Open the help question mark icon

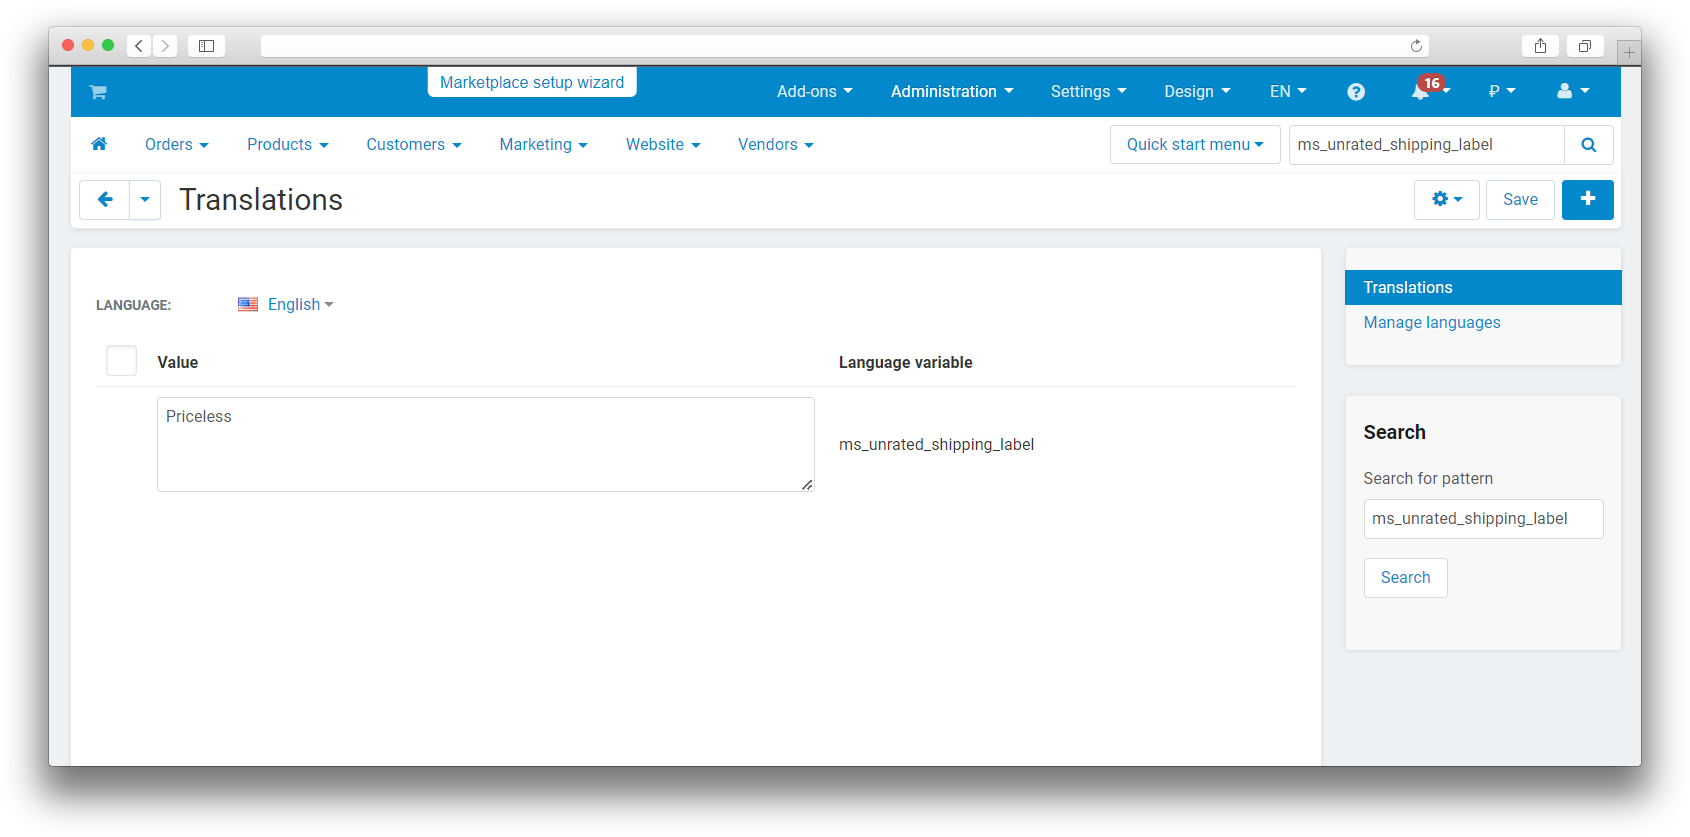coord(1356,92)
